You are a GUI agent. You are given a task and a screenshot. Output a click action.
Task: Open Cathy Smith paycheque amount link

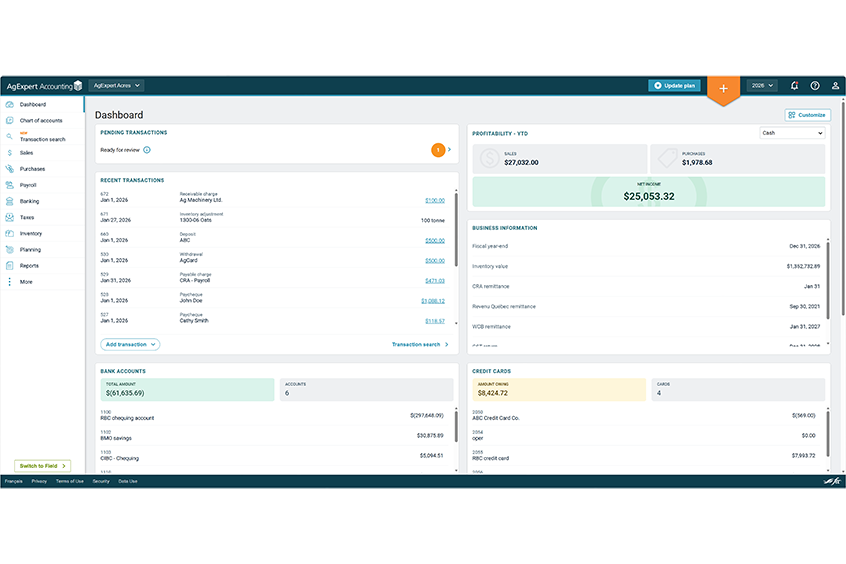pos(435,321)
